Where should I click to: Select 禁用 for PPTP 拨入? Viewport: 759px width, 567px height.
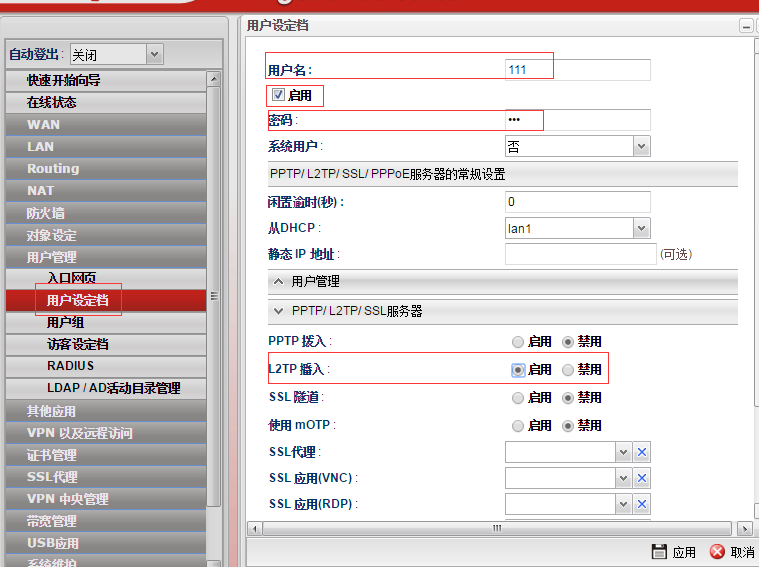pyautogui.click(x=568, y=342)
